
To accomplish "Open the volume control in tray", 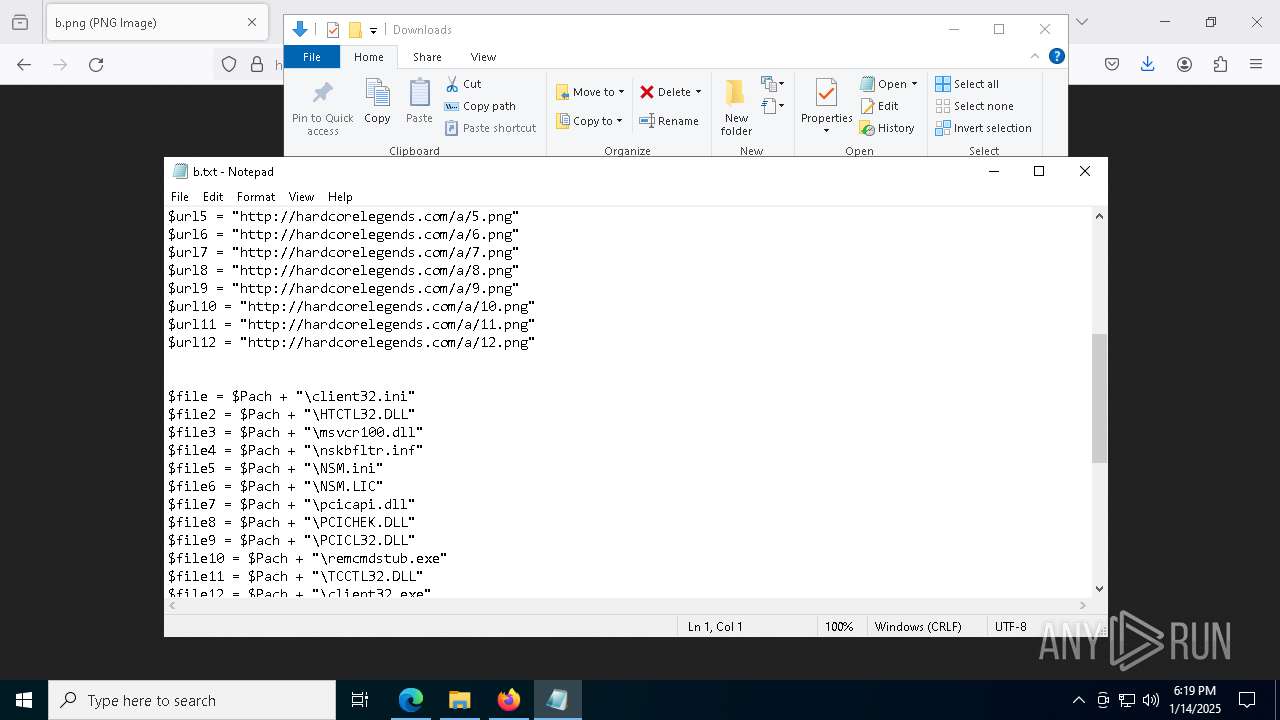I will 1151,700.
